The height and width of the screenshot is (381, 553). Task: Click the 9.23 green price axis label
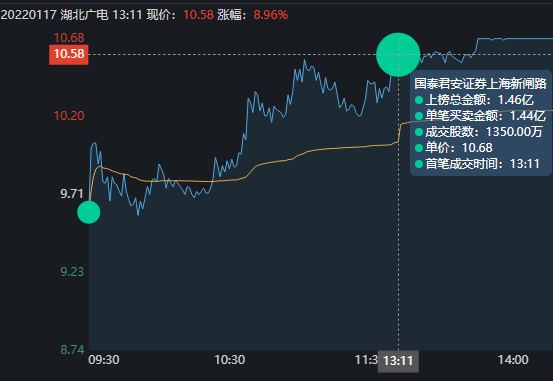point(72,272)
